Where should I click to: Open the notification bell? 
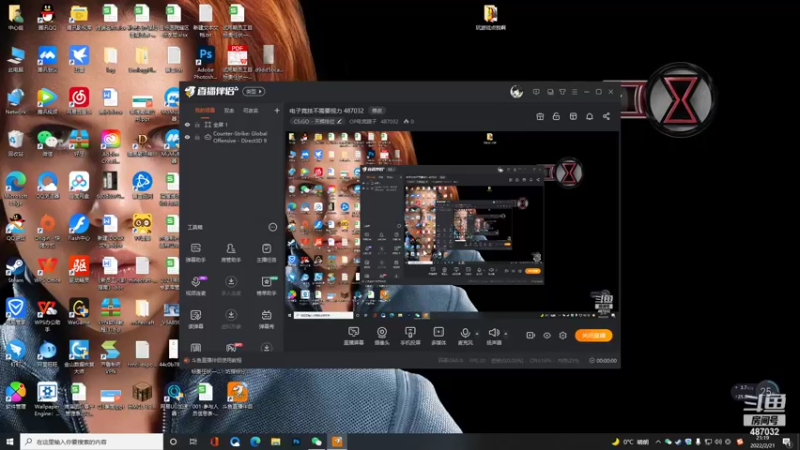click(x=589, y=116)
